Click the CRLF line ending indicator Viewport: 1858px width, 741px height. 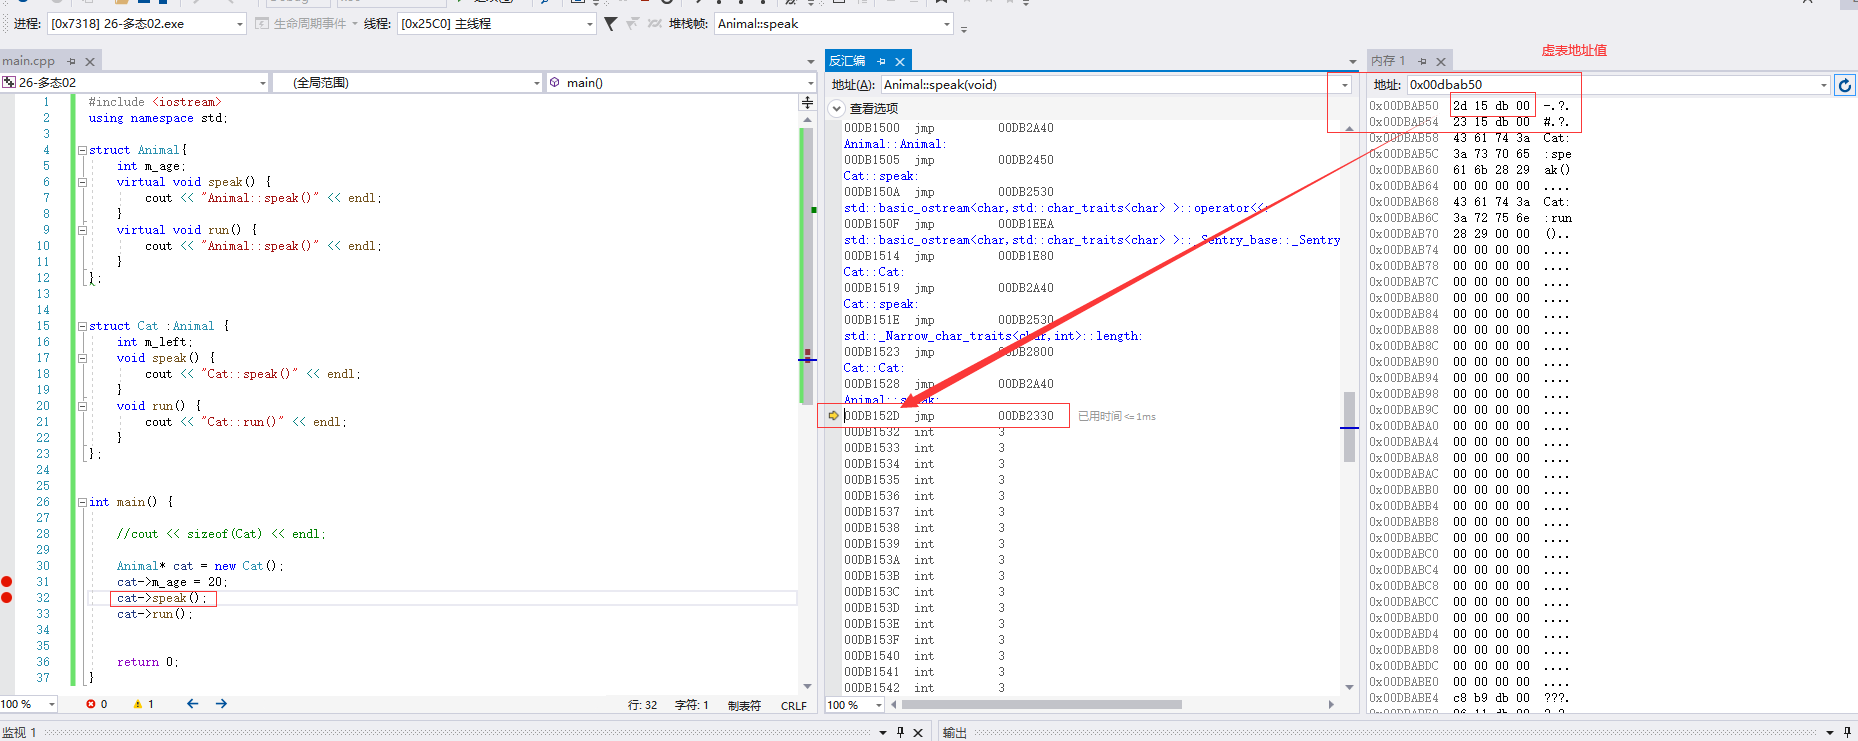(x=794, y=705)
